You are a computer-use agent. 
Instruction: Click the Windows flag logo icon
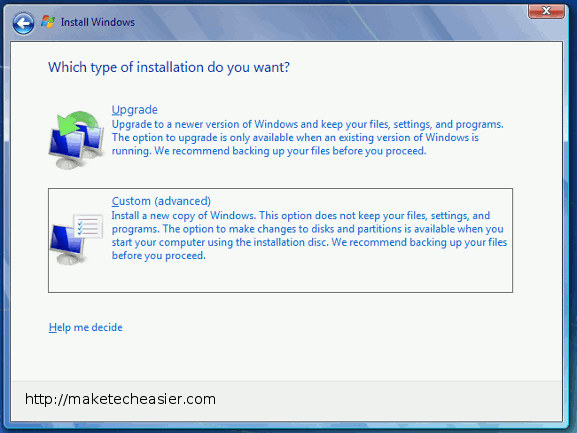coord(48,22)
